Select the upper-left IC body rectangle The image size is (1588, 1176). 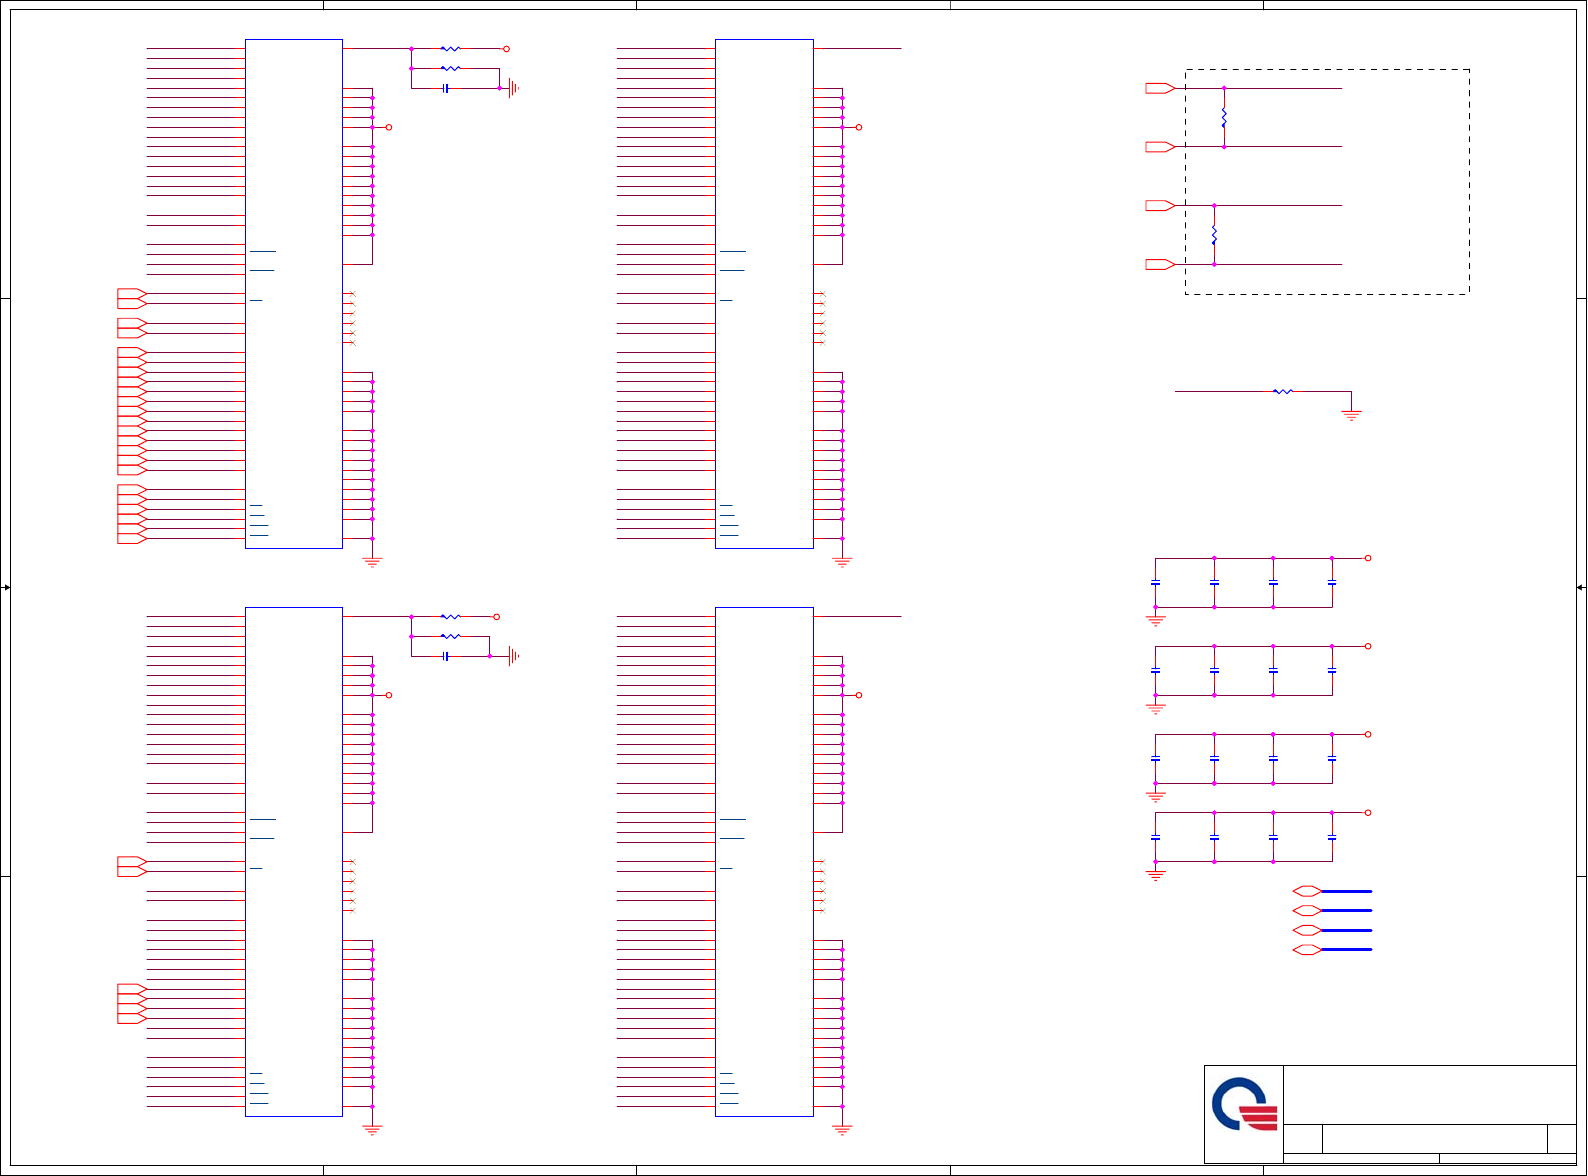(294, 294)
